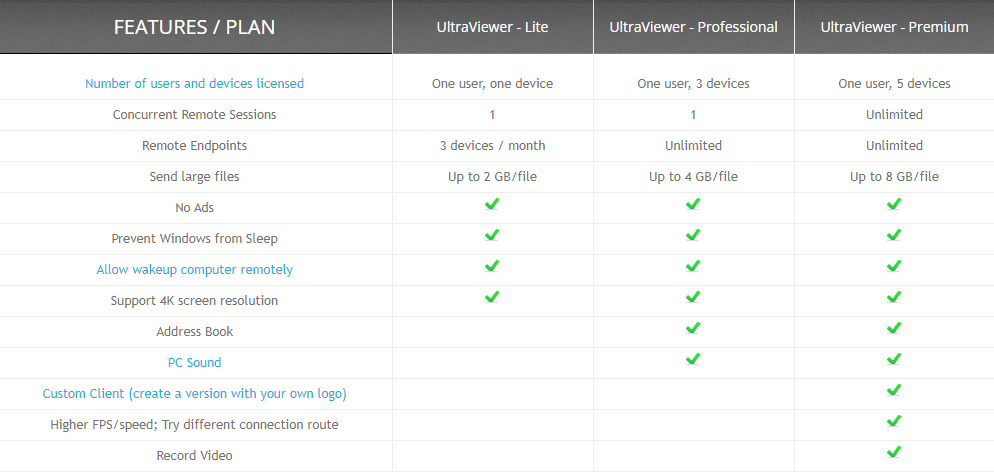Click Allow wakeup checkmark under Professional

693,267
